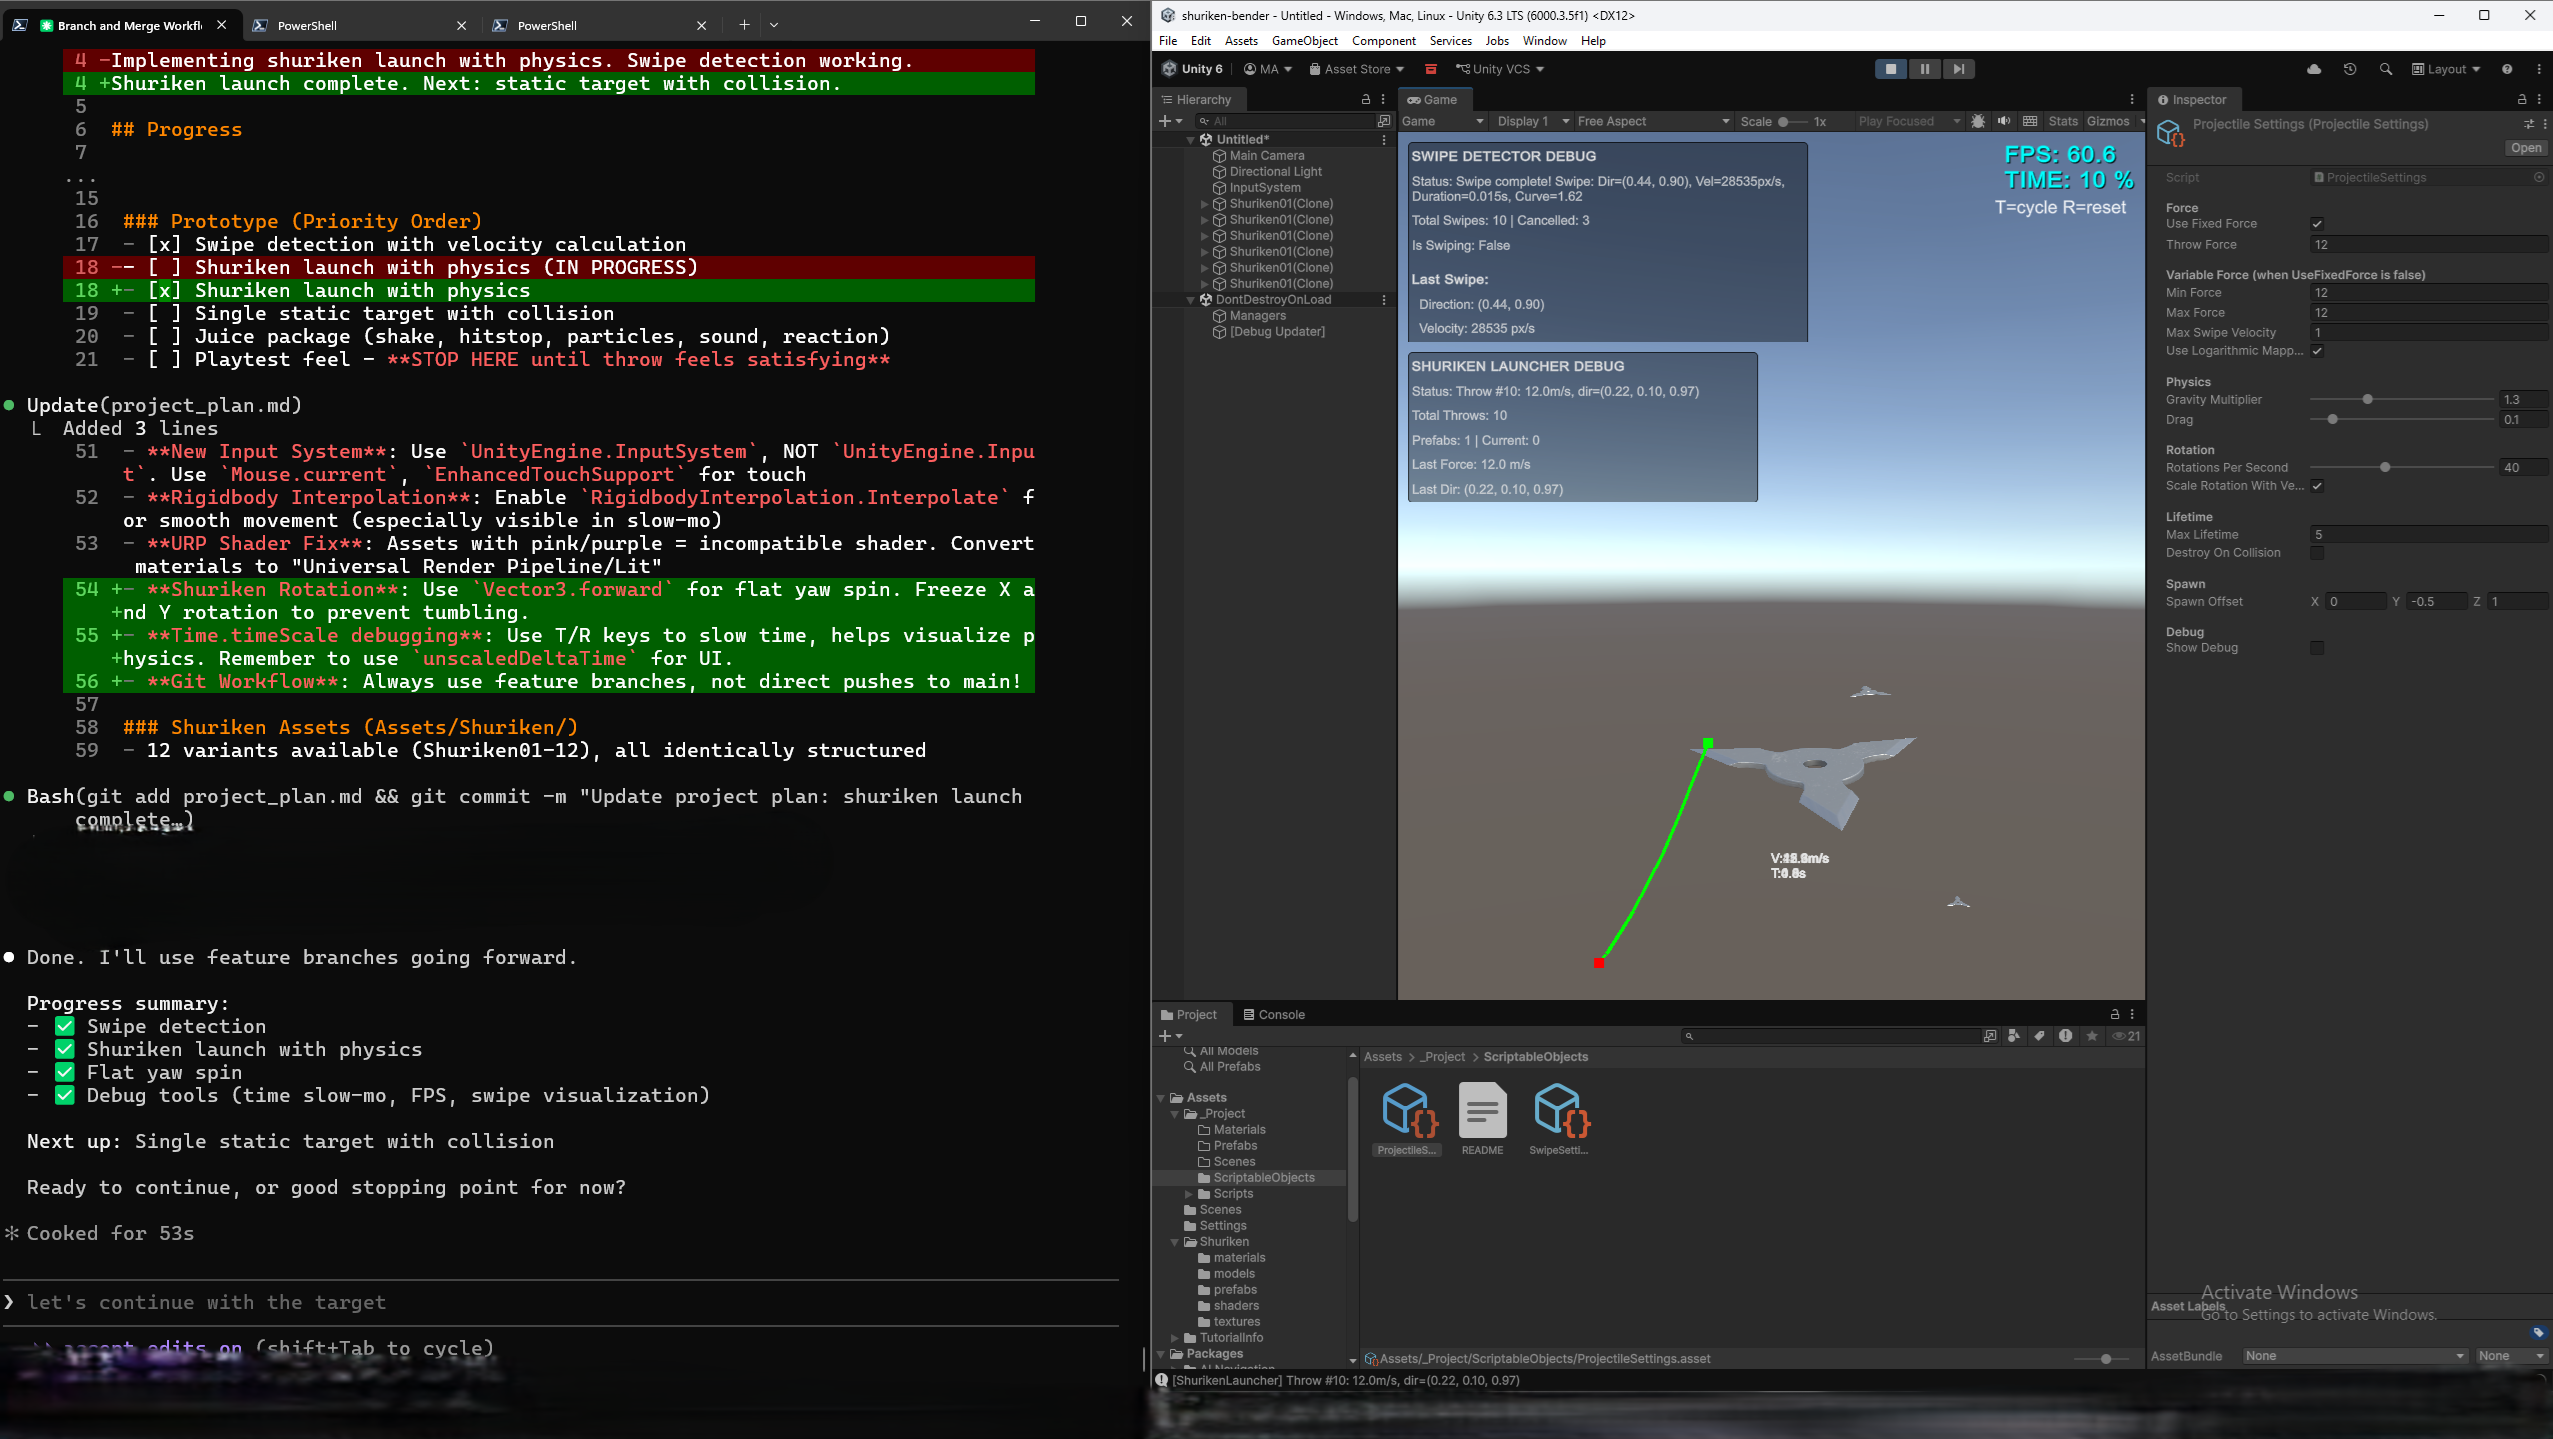Pause play mode in Unity toolbar

tap(1923, 69)
